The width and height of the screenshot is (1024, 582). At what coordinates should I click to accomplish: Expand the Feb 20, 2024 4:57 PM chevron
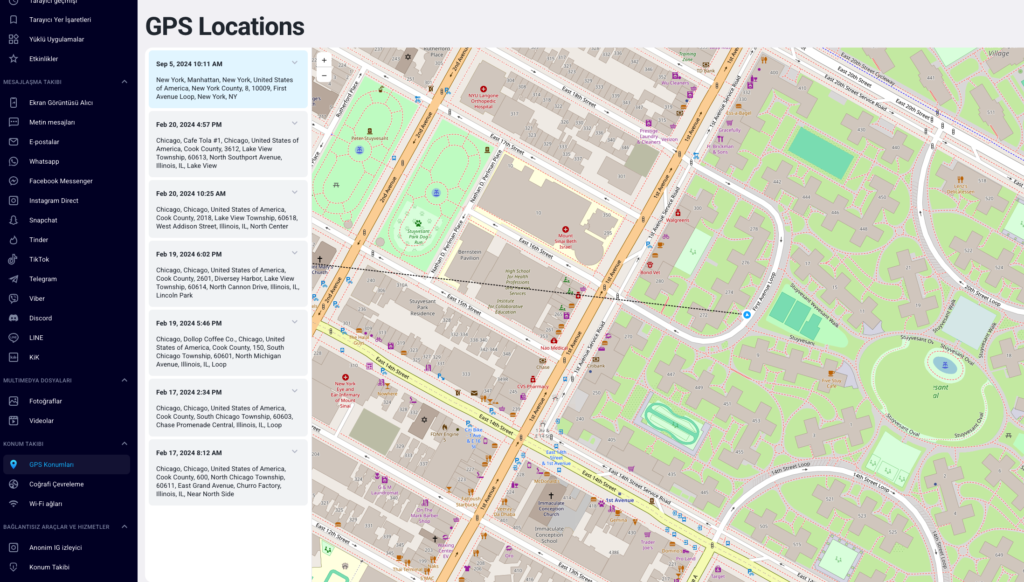[295, 124]
